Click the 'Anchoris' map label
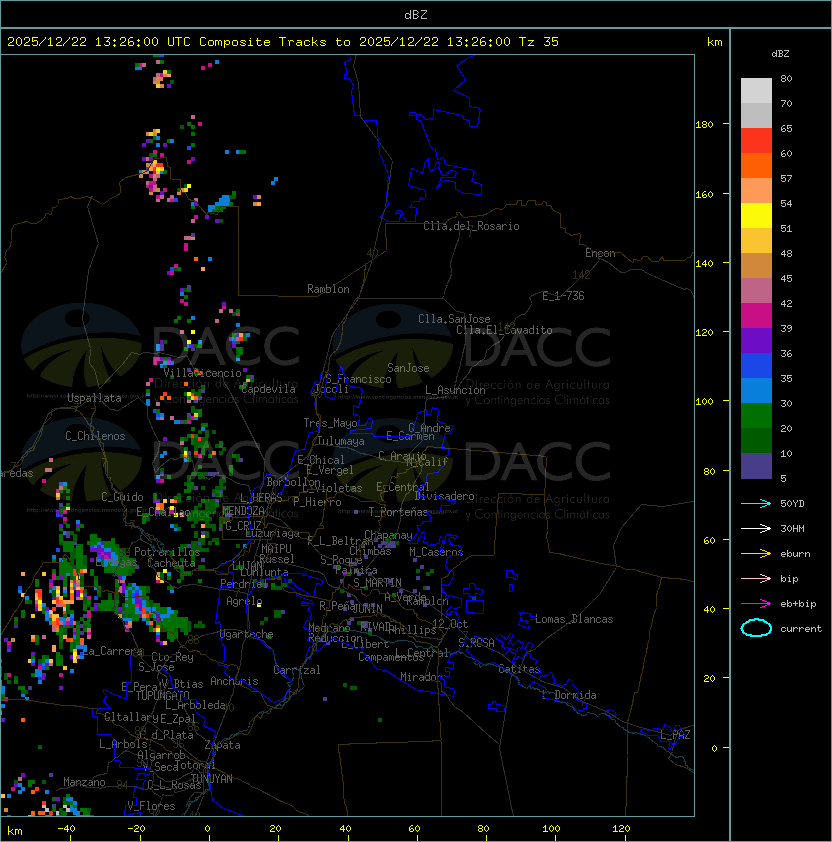Viewport: 832px width, 842px height. point(234,681)
